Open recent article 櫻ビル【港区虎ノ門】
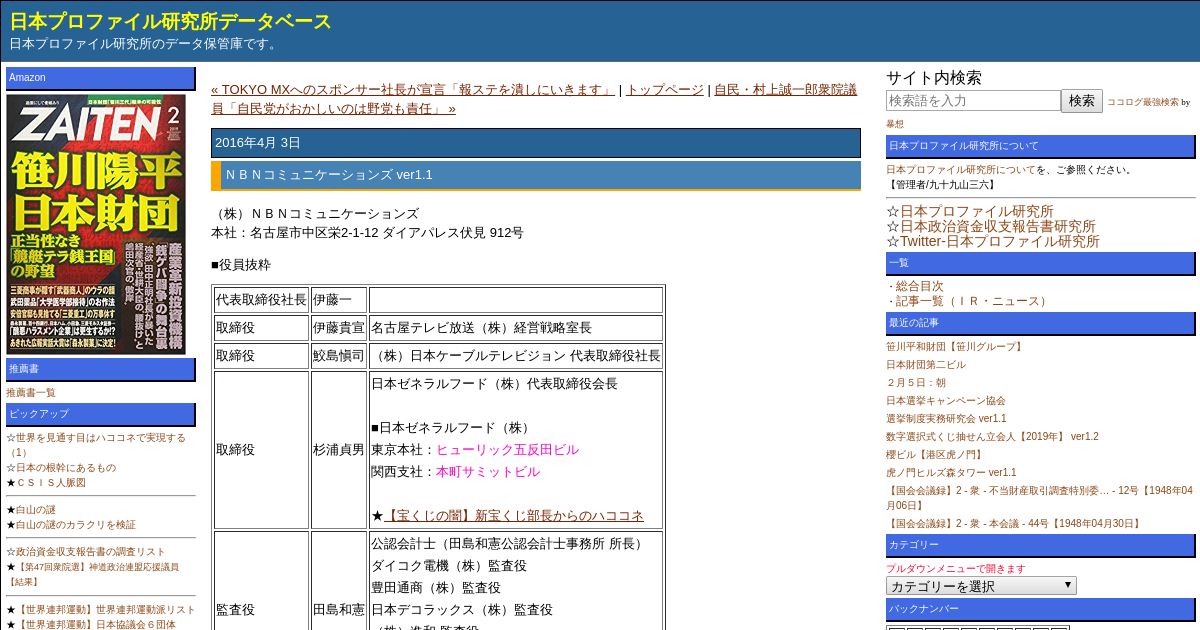This screenshot has height=630, width=1200. coord(936,455)
